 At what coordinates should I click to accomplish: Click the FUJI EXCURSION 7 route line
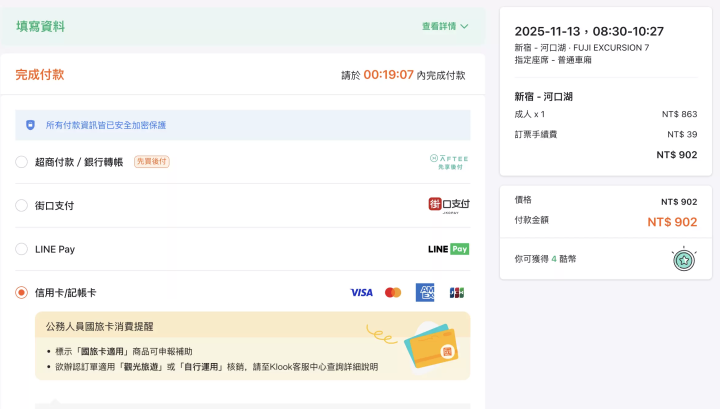tap(582, 48)
